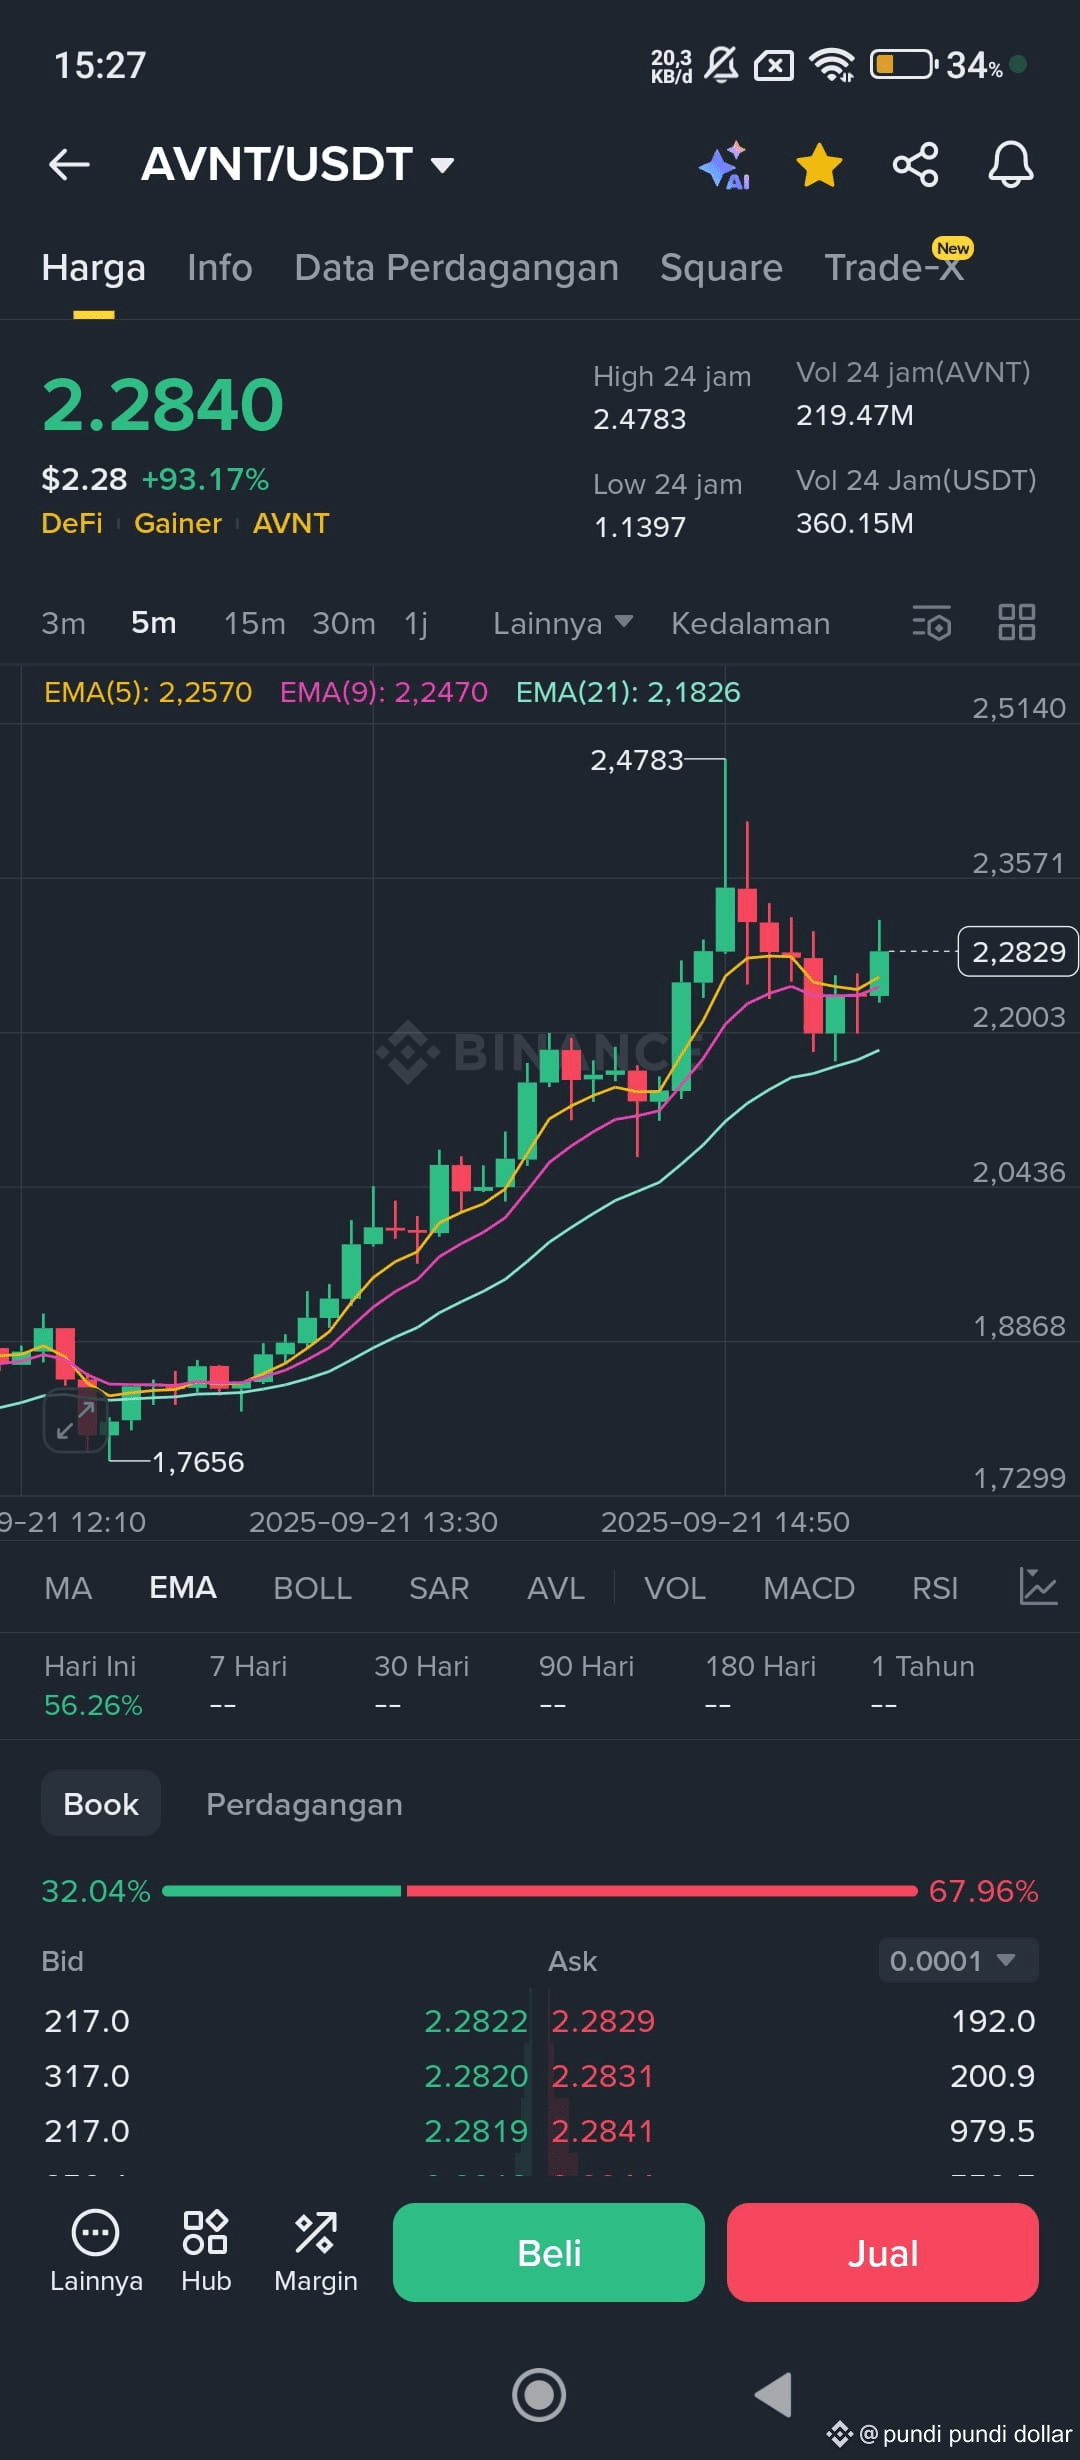This screenshot has width=1080, height=2460.
Task: Tap the battery status icon
Action: click(904, 65)
